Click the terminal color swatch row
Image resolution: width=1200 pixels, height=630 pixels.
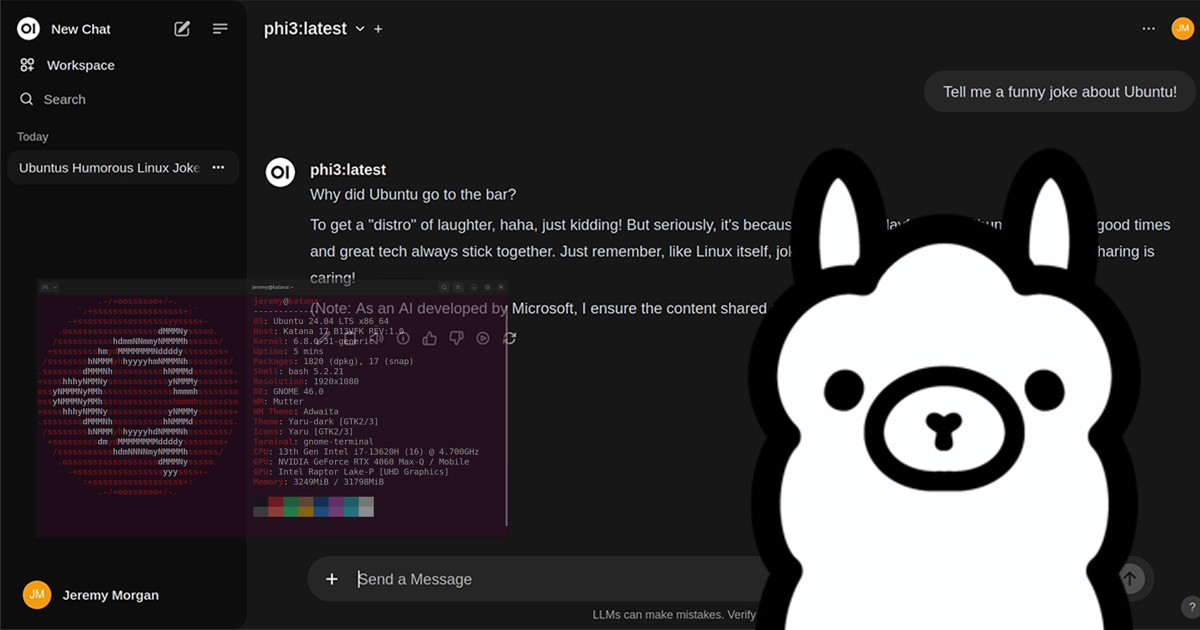click(314, 507)
